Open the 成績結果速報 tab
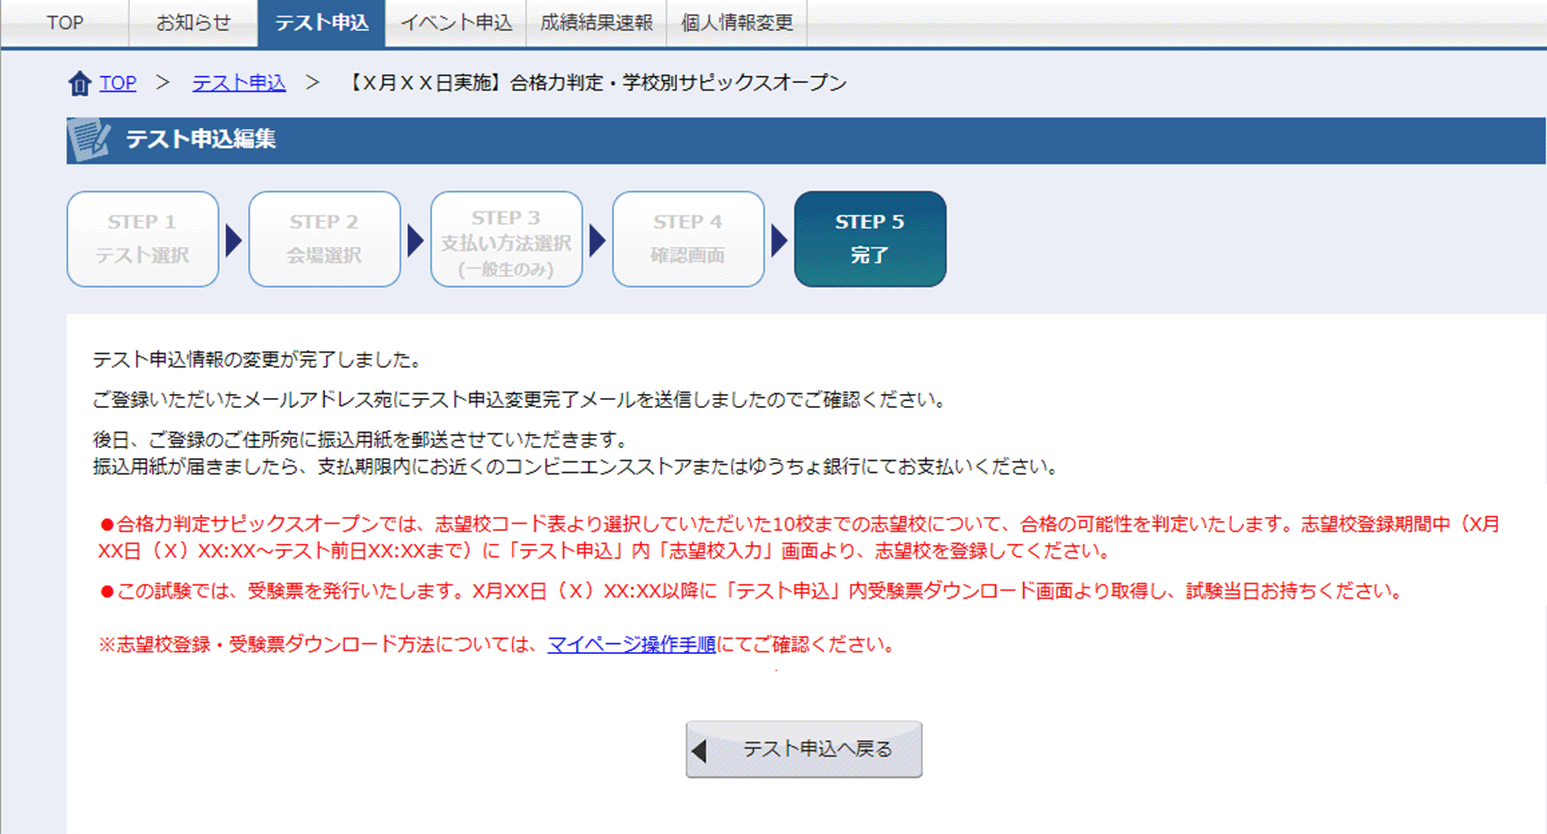 coord(596,22)
